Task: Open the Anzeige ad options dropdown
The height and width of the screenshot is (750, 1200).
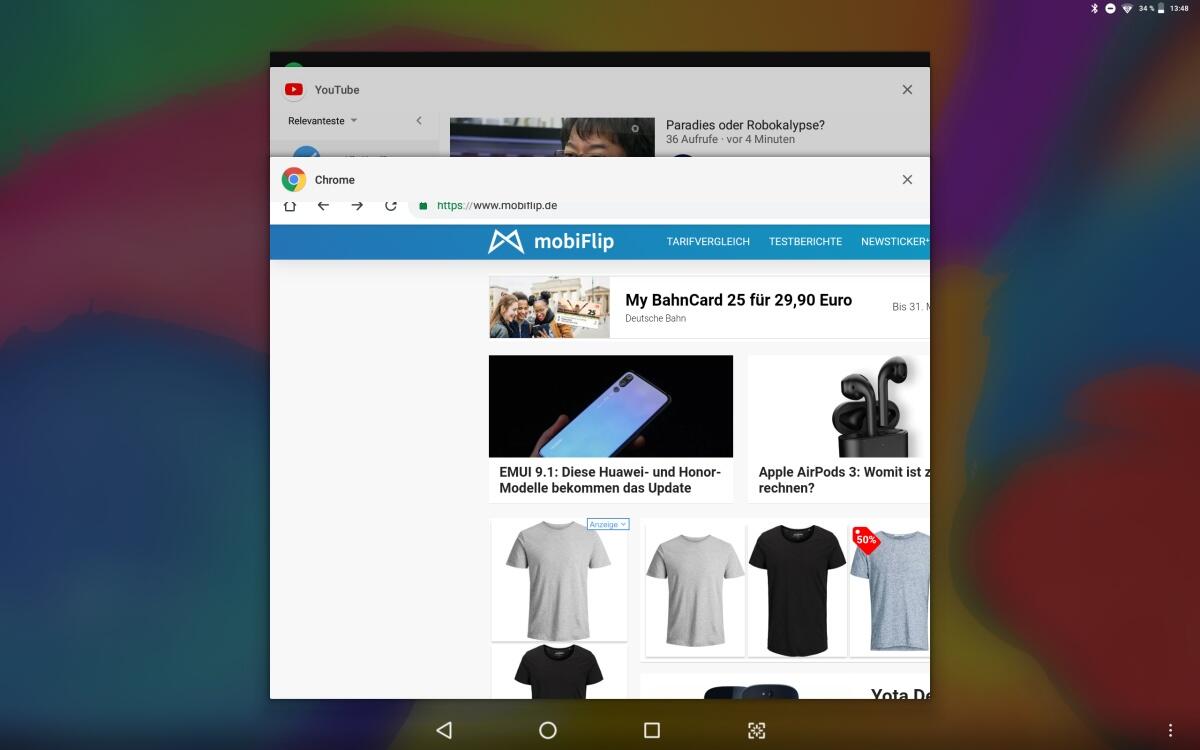Action: (608, 524)
